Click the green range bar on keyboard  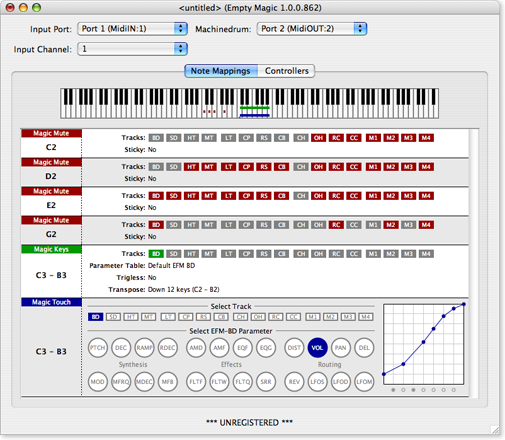pos(255,108)
